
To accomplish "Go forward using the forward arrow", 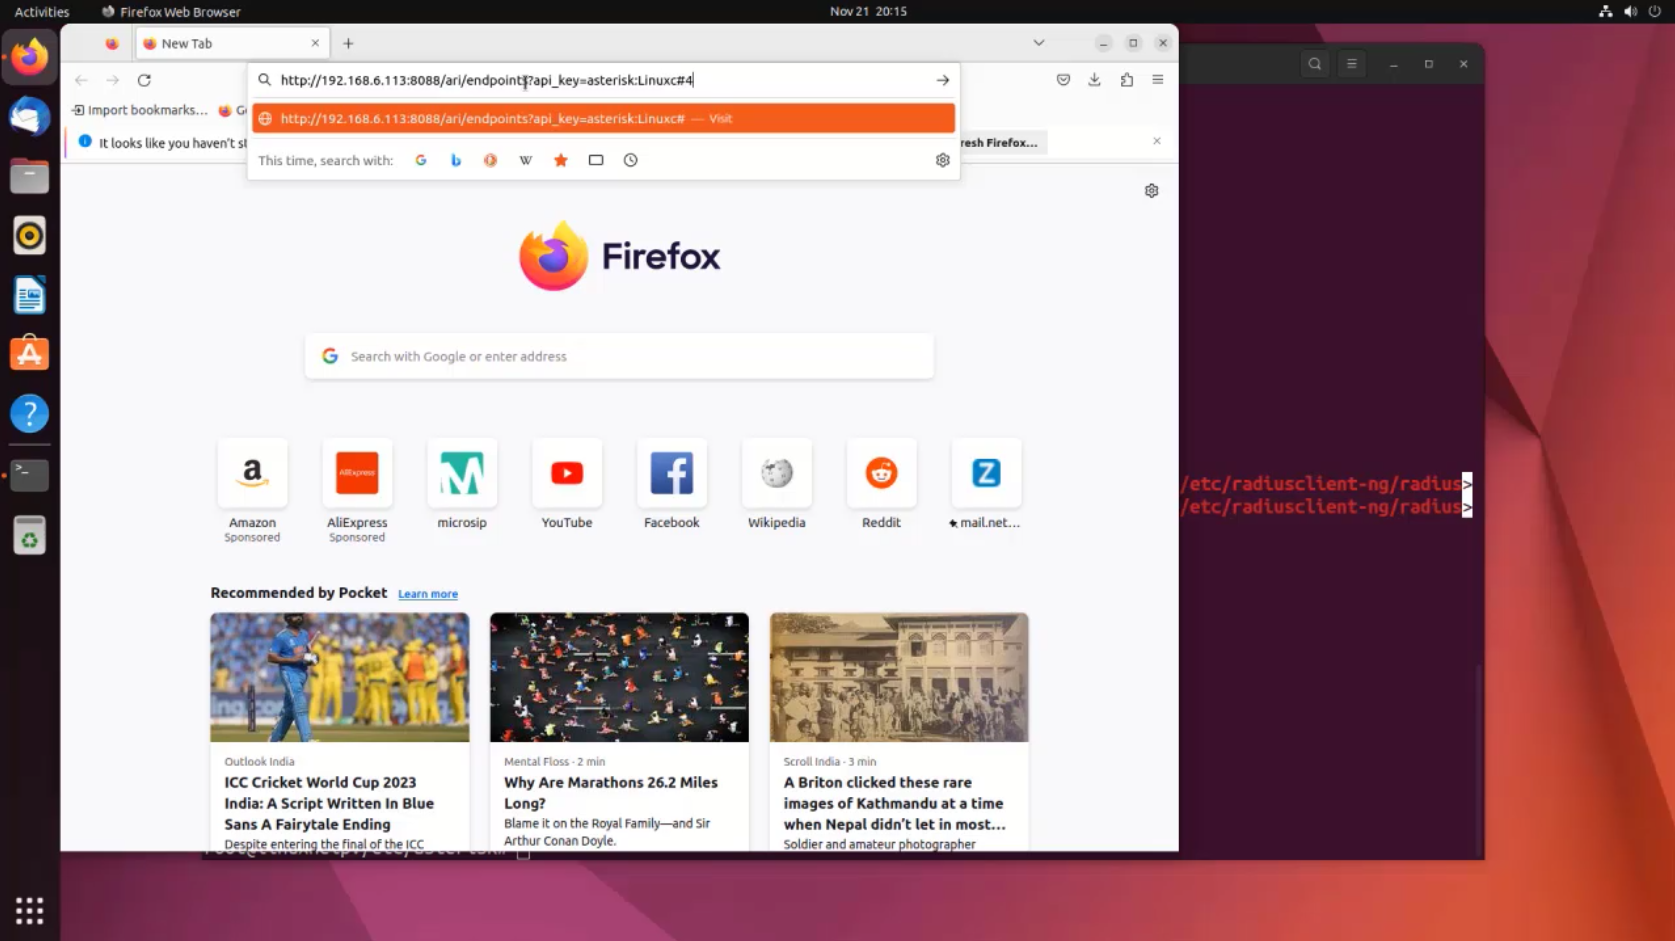I will point(113,80).
